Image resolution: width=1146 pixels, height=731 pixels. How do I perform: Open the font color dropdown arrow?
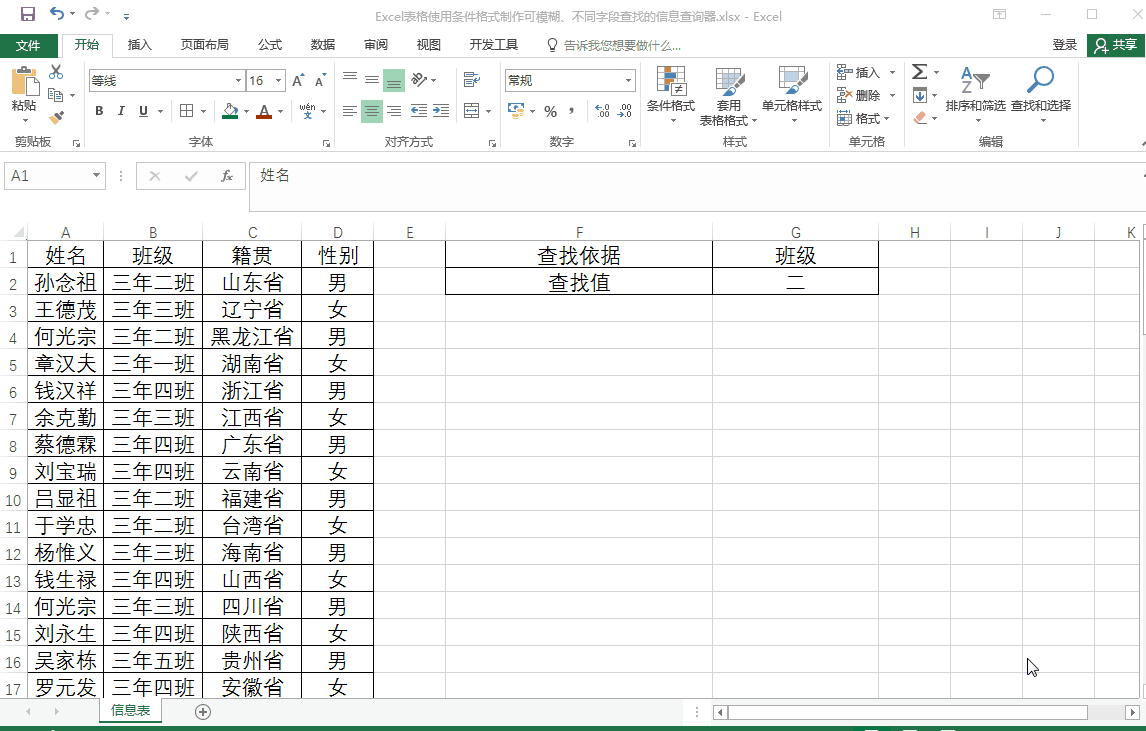280,112
